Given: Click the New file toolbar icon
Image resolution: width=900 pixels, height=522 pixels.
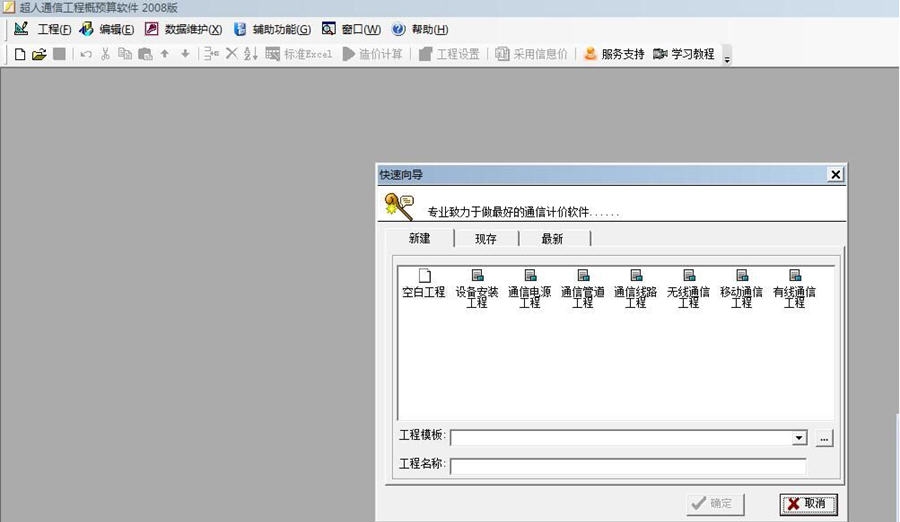Looking at the screenshot, I should click(20, 54).
